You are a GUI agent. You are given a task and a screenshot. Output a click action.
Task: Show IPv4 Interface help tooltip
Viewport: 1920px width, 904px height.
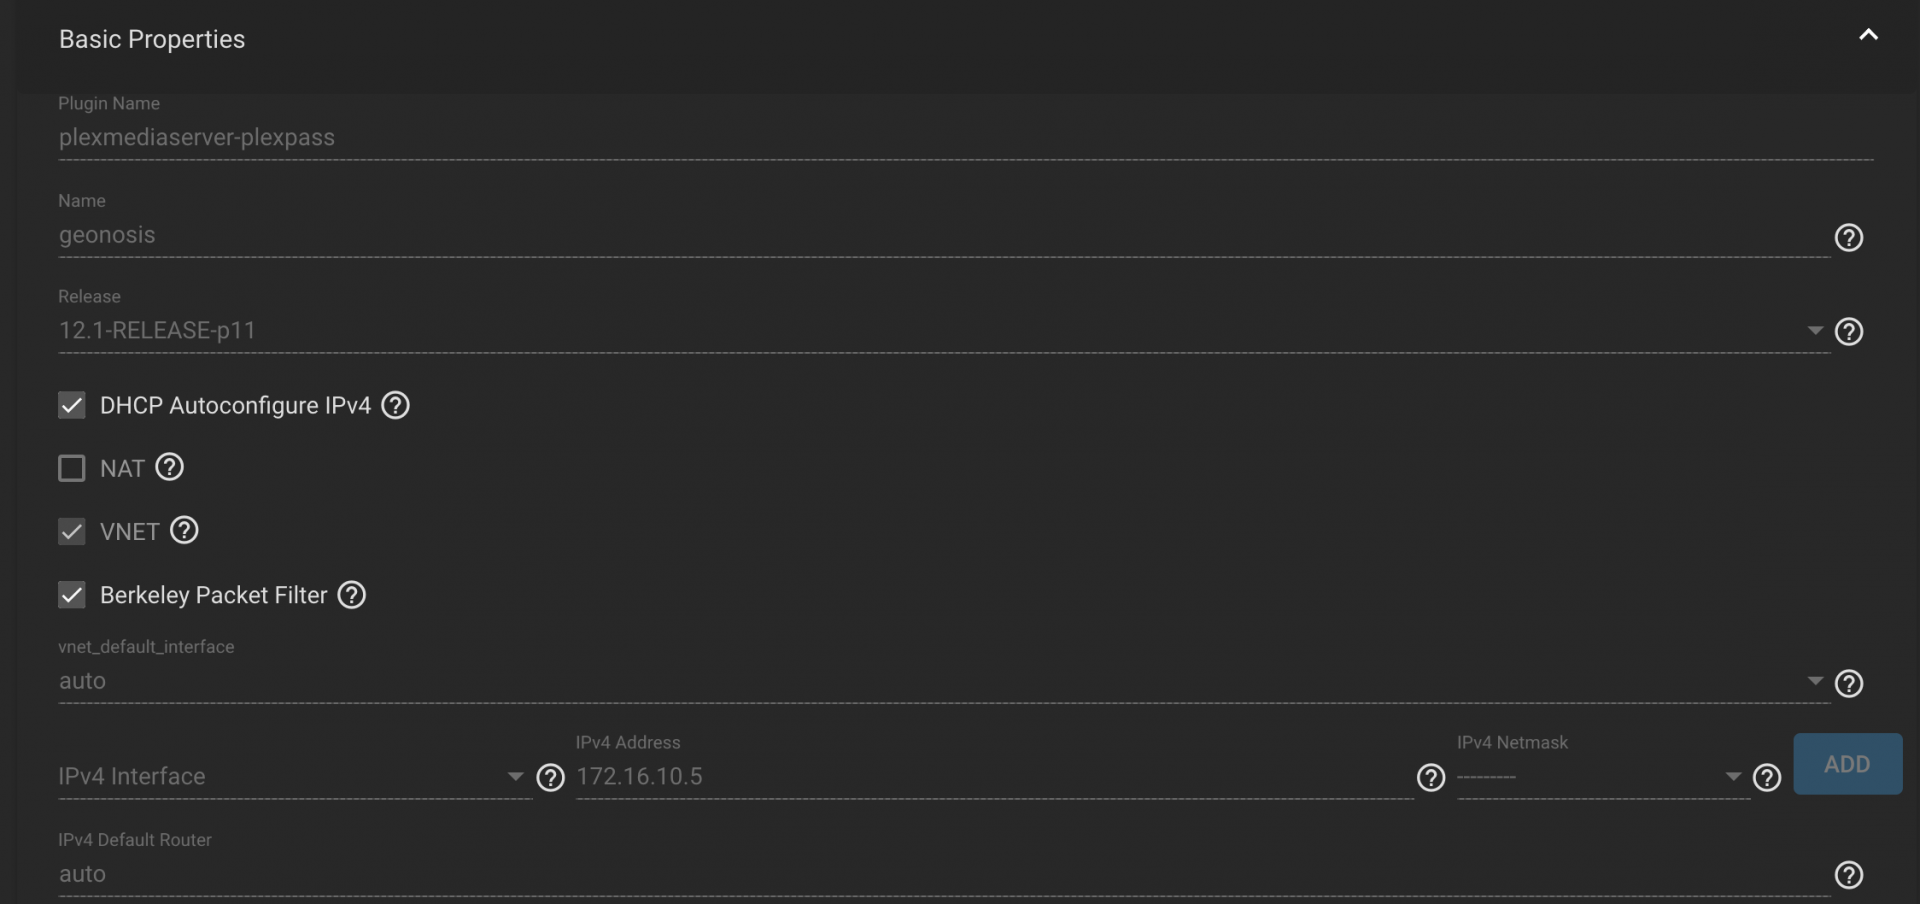pos(550,778)
